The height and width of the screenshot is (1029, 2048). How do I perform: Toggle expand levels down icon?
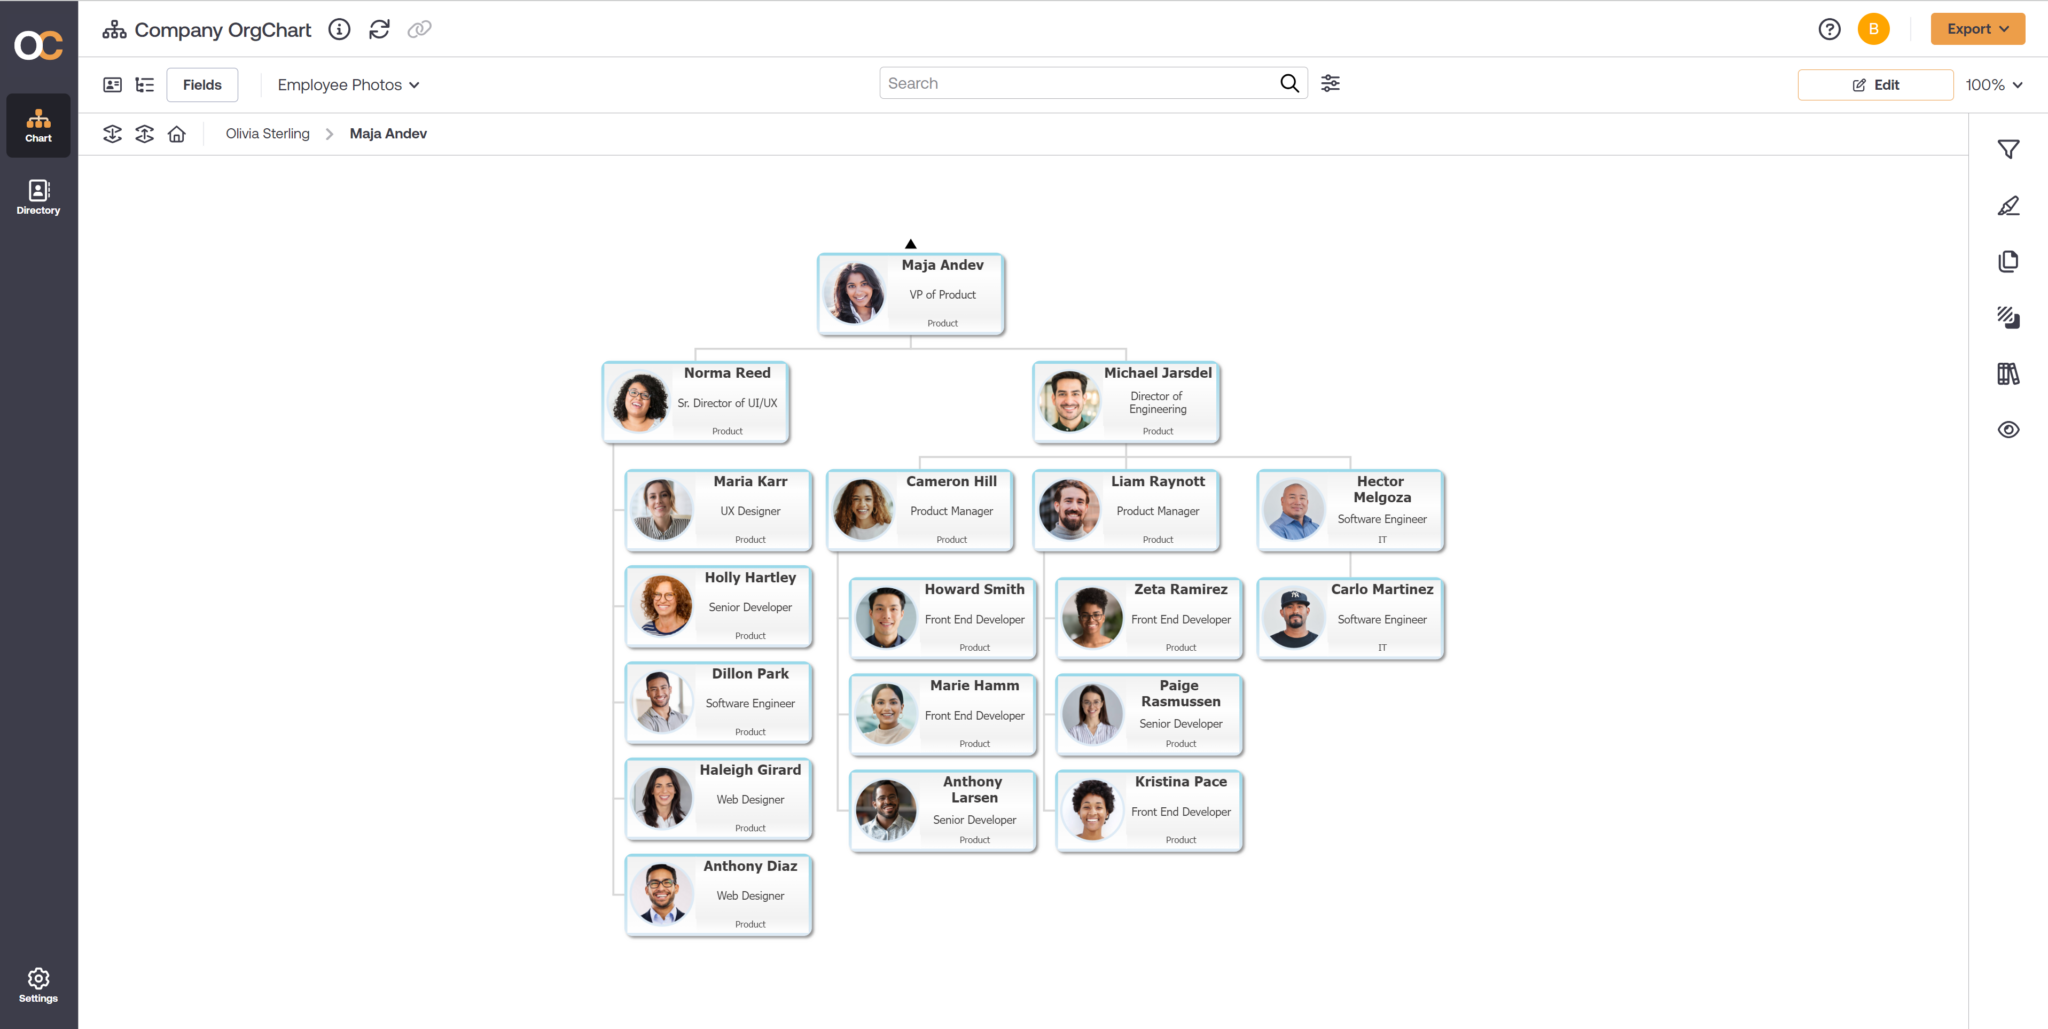point(112,133)
